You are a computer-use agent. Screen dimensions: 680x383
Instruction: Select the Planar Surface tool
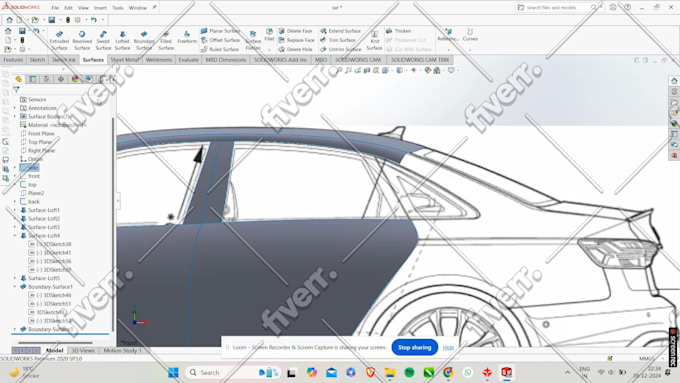coord(220,31)
